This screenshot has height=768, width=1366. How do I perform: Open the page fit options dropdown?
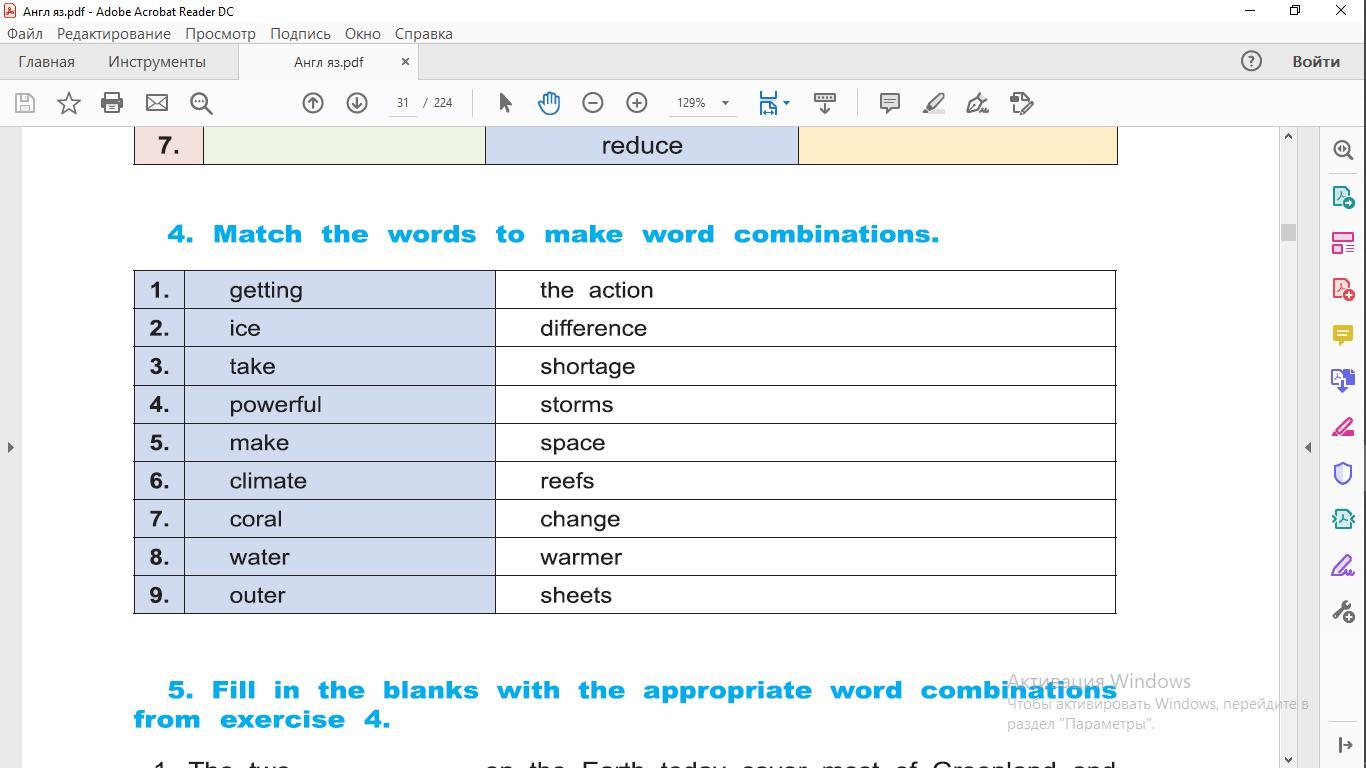(x=786, y=103)
